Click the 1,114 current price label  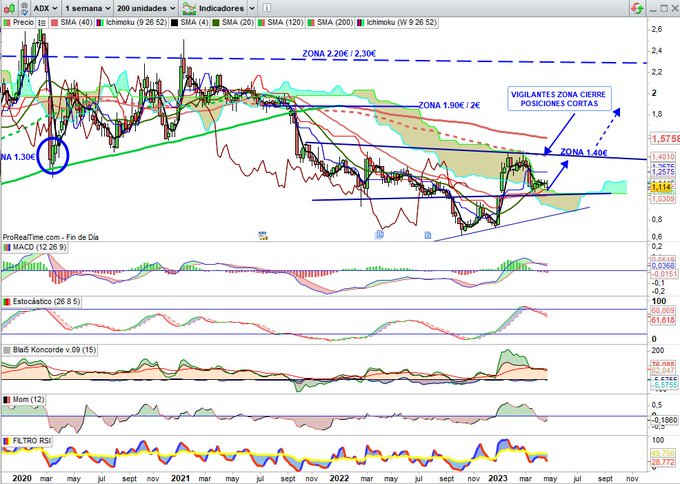click(x=661, y=187)
